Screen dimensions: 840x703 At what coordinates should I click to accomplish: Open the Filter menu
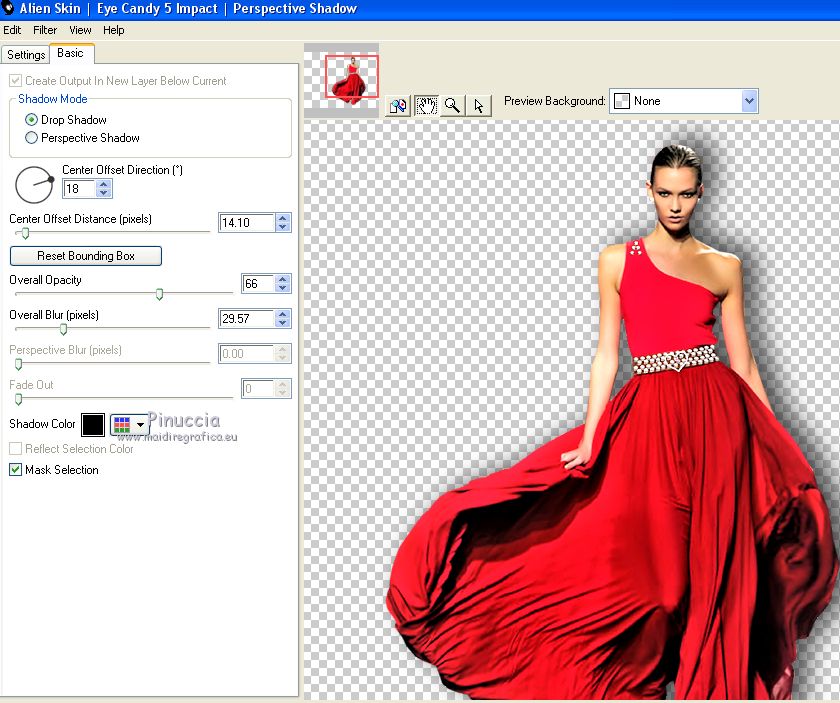45,30
